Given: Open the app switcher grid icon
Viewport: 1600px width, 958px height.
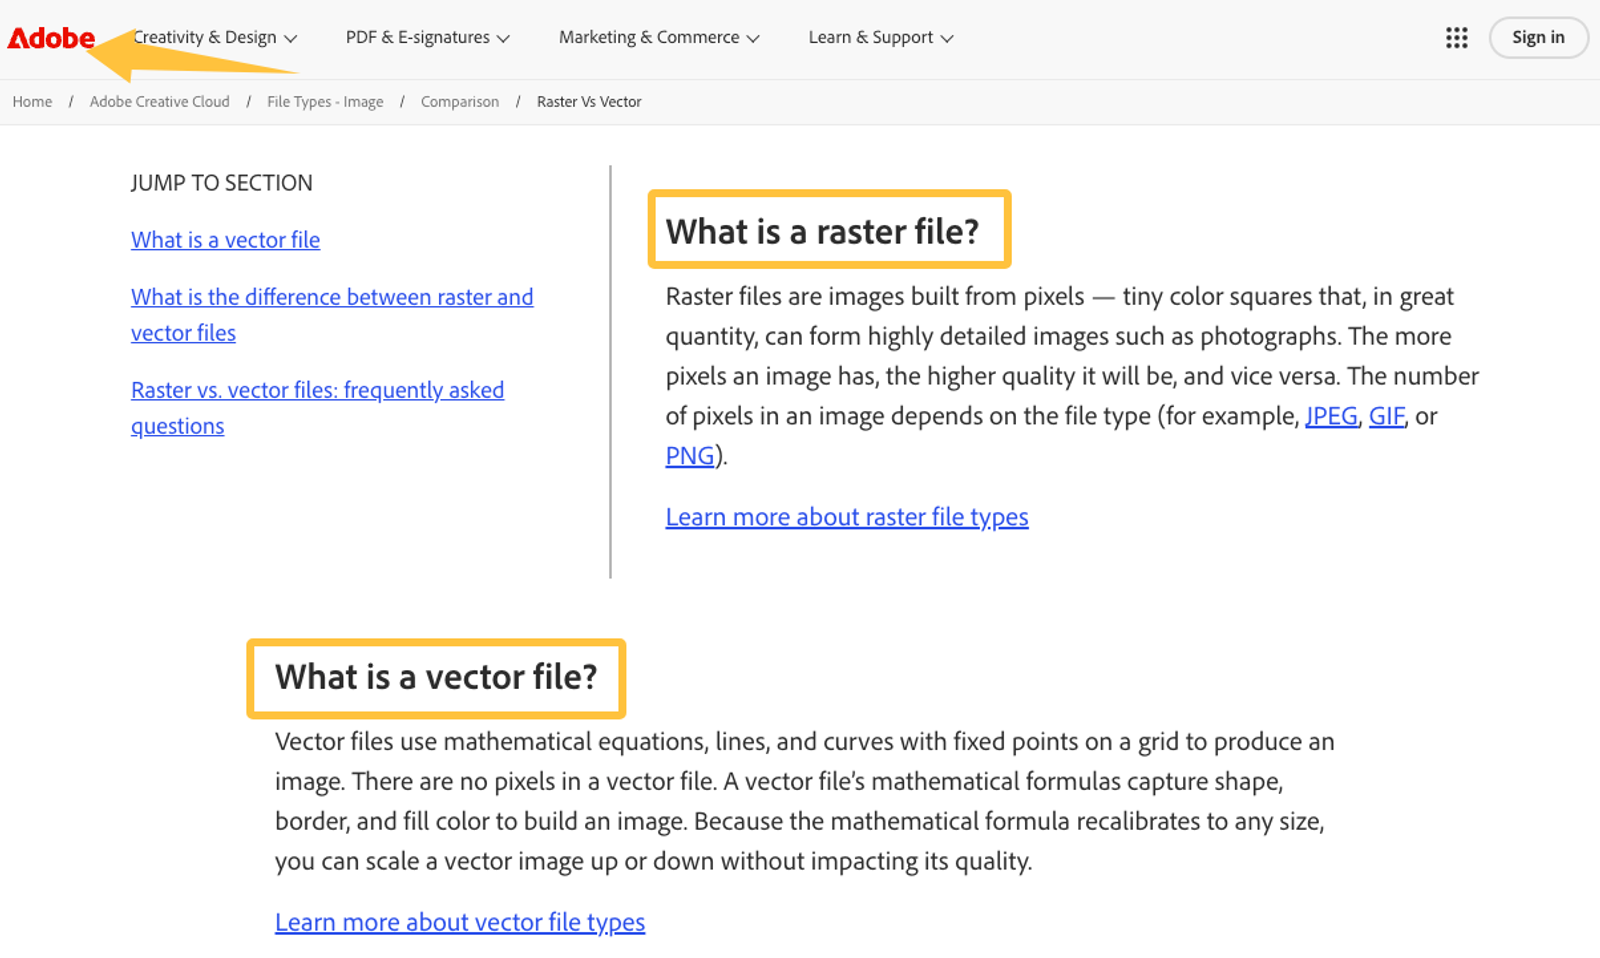Looking at the screenshot, I should click(1457, 38).
